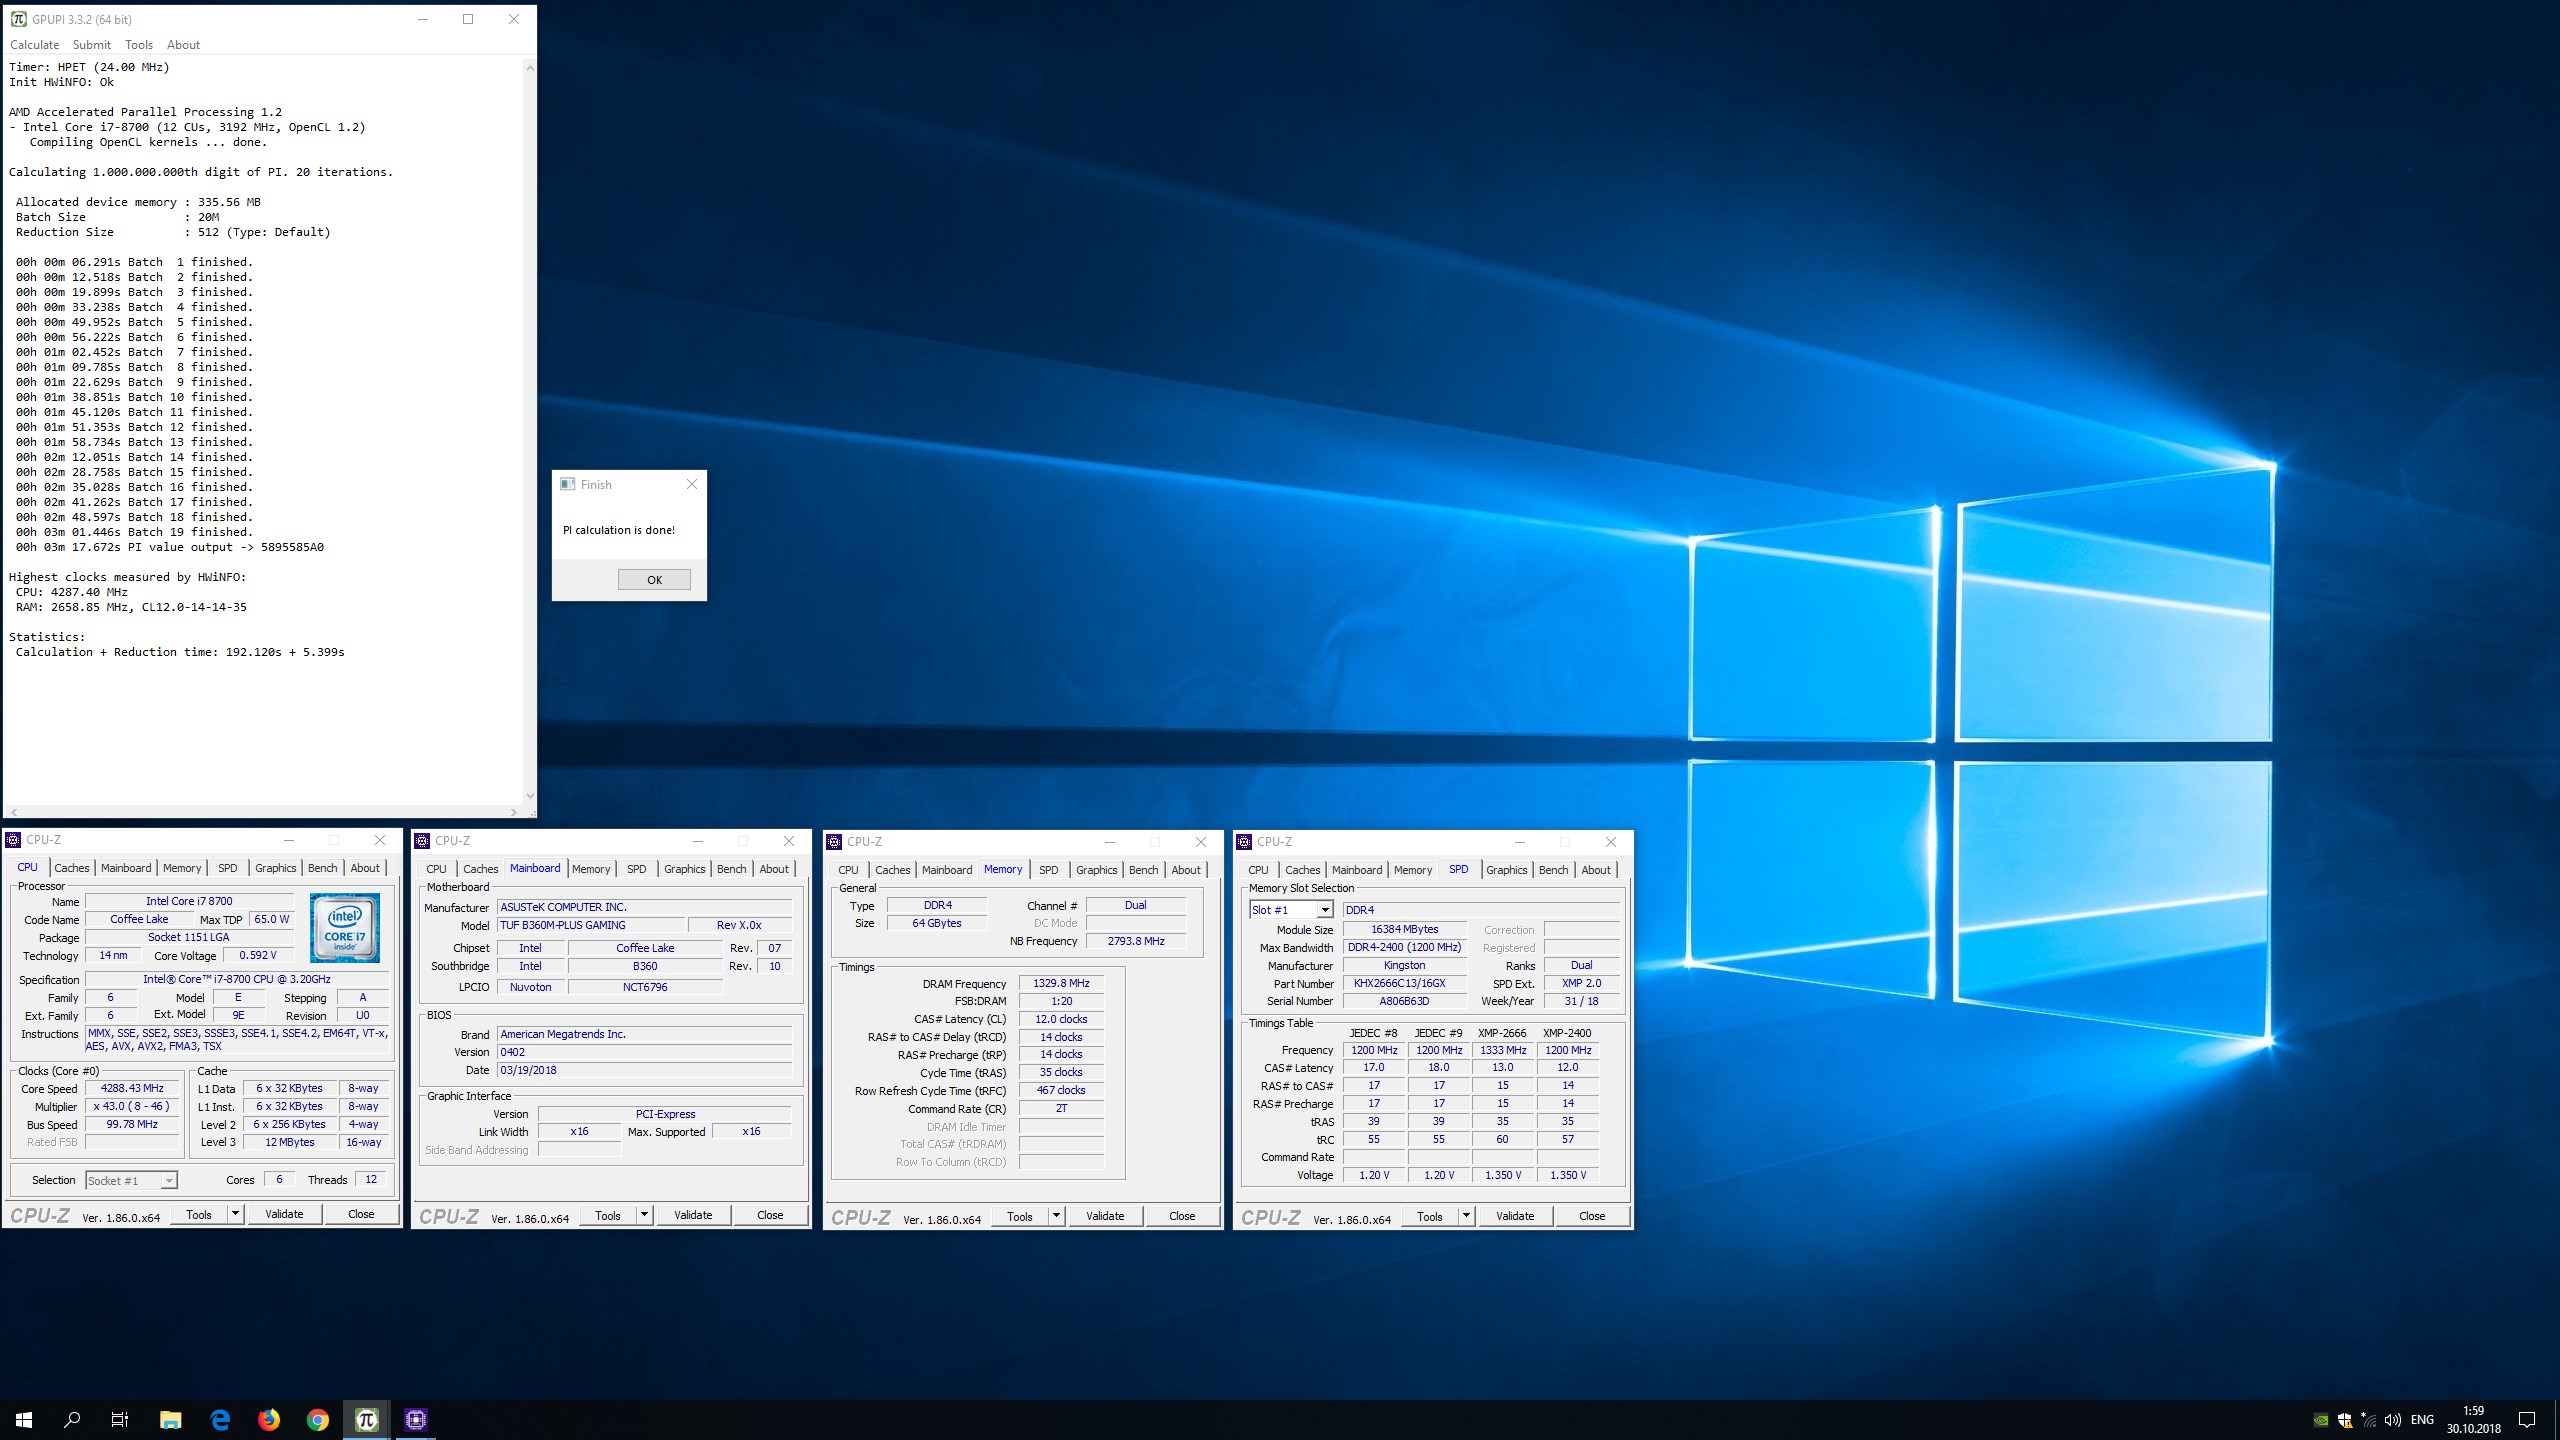Switch to GPUPI taskbar icon

point(367,1419)
